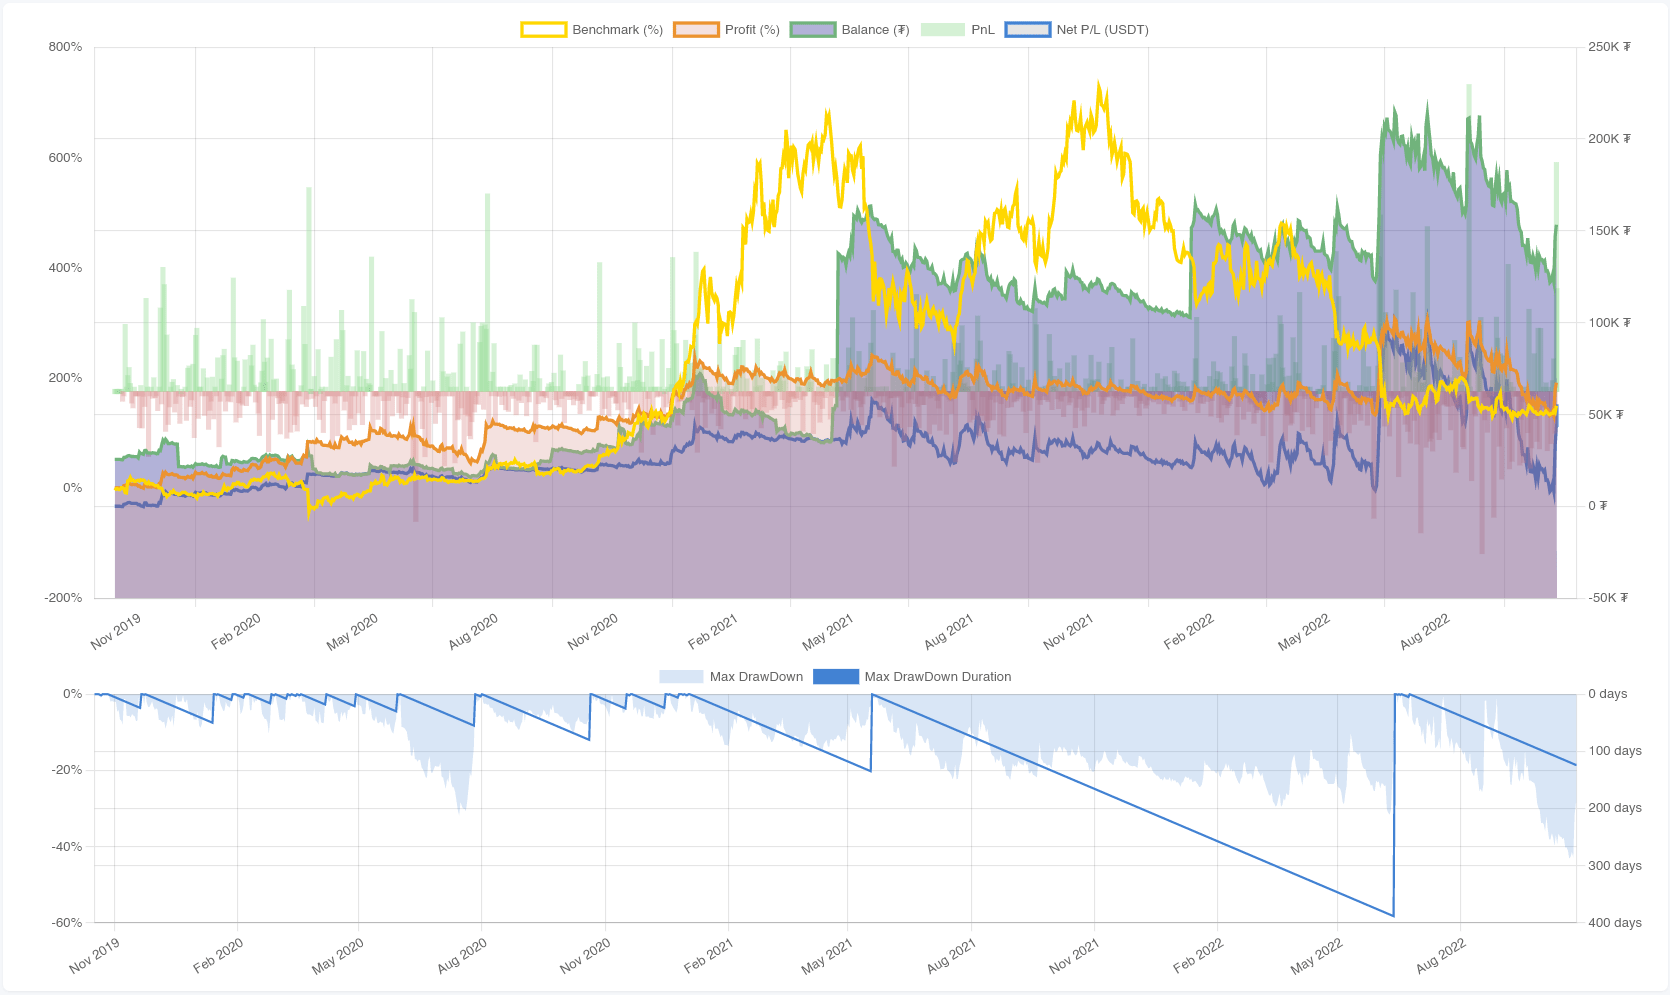Click the 200 days duration axis label
The width and height of the screenshot is (1670, 995).
pos(1615,808)
